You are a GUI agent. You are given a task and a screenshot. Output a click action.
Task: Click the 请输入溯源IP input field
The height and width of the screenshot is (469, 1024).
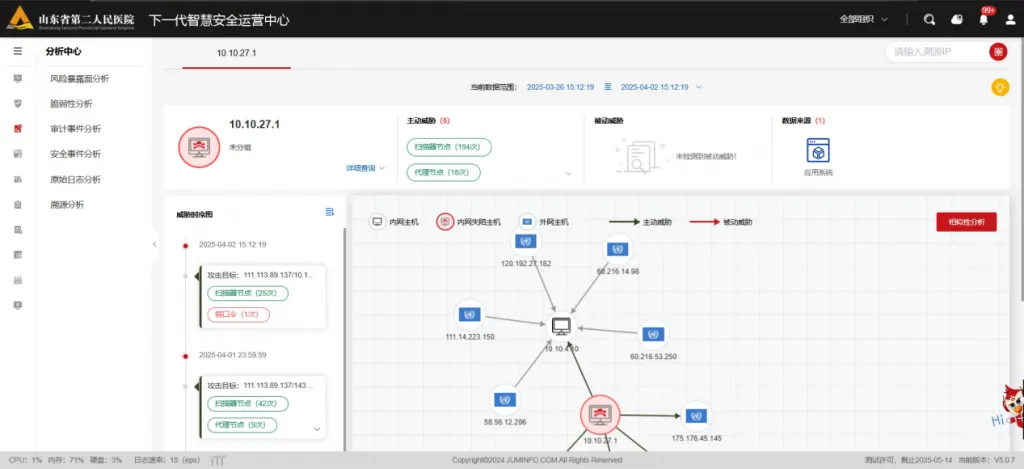pyautogui.click(x=935, y=52)
